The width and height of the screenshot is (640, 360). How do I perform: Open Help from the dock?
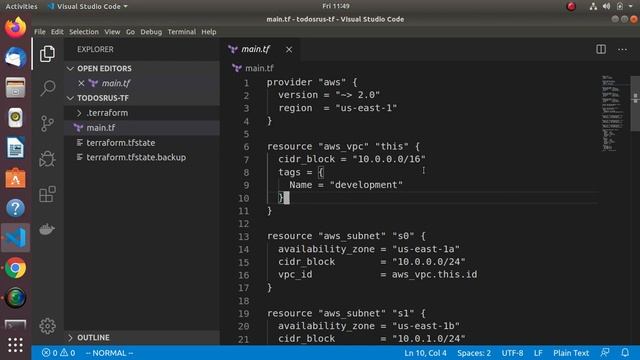coord(16,208)
